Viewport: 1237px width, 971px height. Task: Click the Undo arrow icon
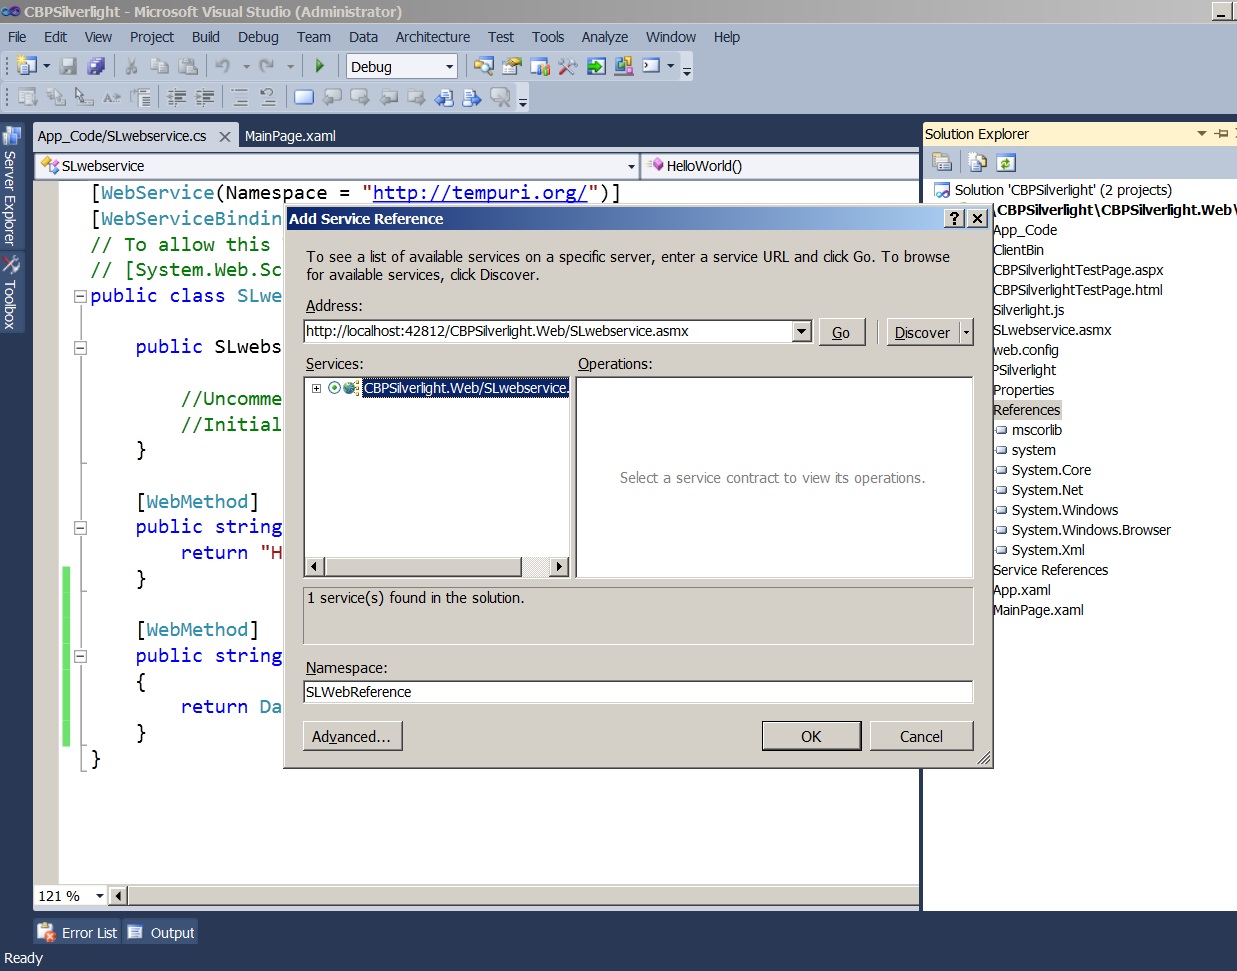(222, 66)
